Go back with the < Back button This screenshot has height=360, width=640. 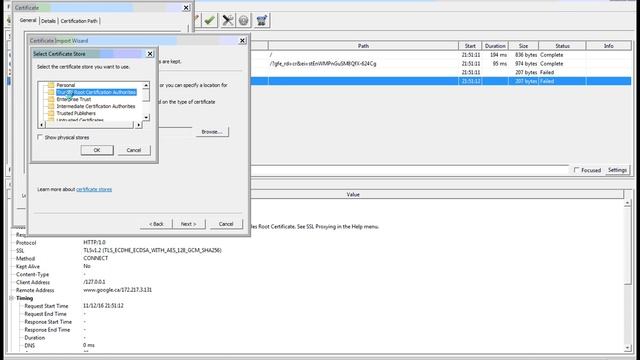[x=156, y=224]
